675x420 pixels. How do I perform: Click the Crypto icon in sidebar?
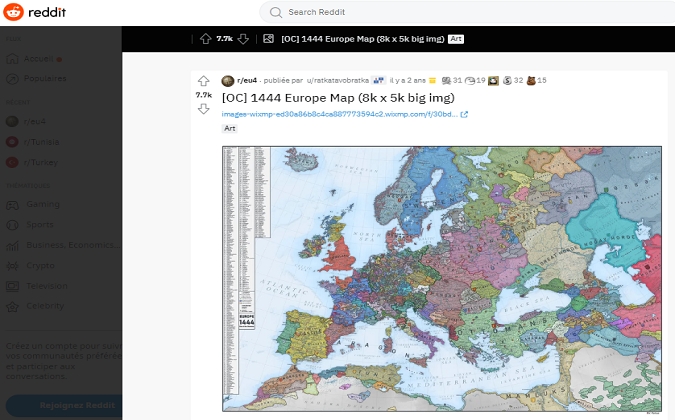pyautogui.click(x=12, y=266)
